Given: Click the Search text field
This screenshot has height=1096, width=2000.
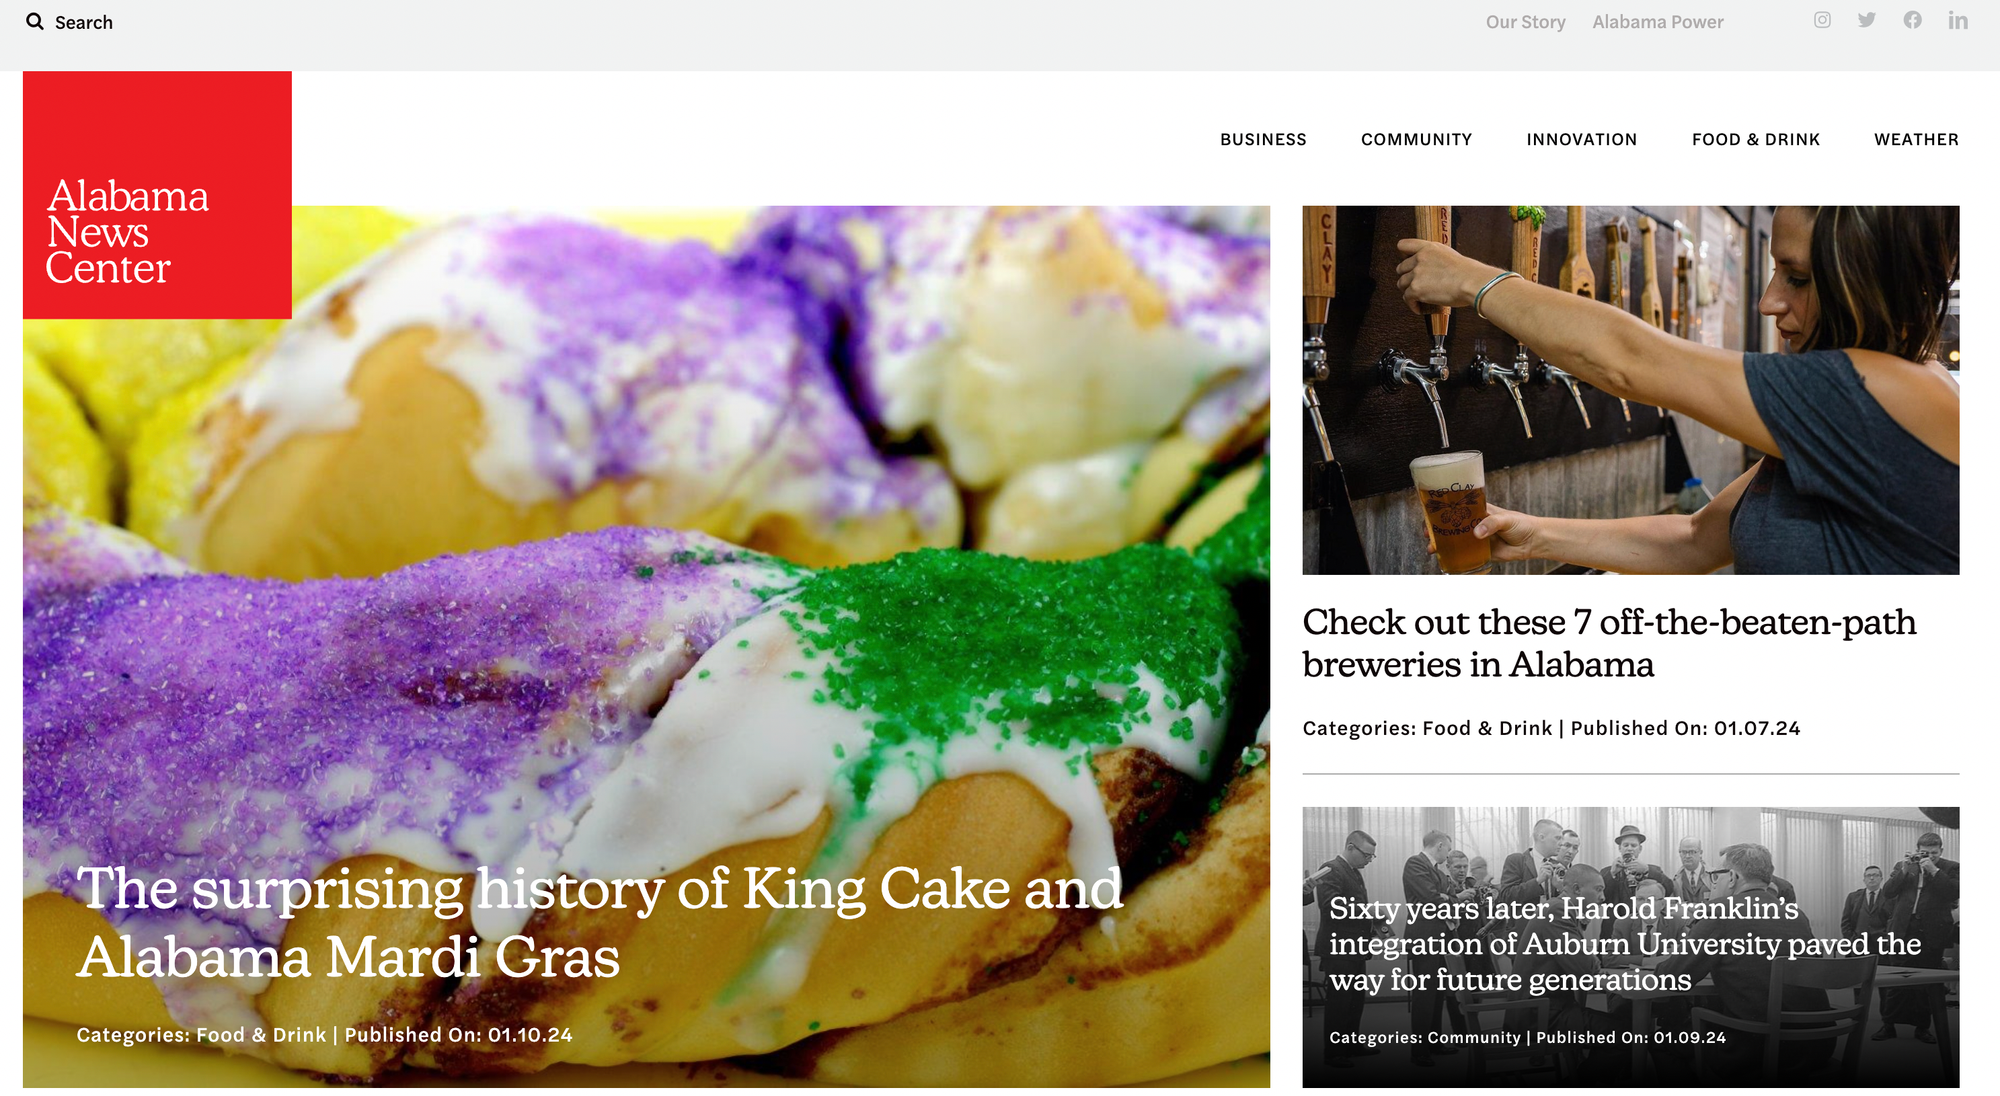Looking at the screenshot, I should tap(84, 22).
